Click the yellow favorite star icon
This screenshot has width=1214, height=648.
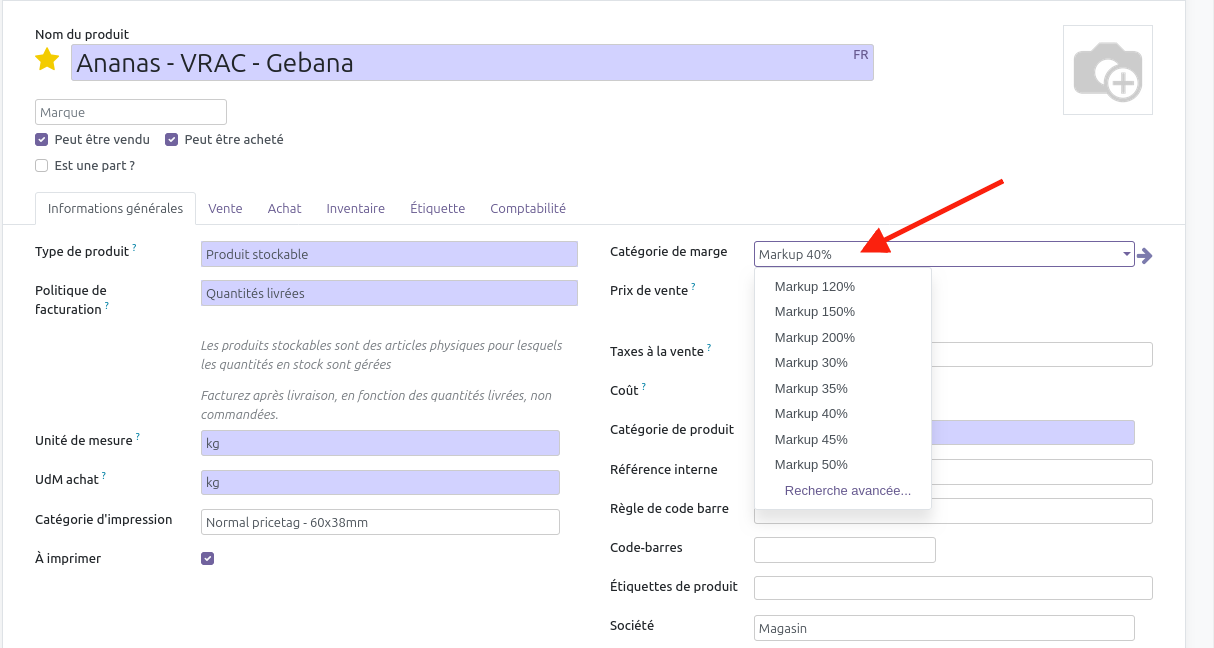tap(47, 60)
